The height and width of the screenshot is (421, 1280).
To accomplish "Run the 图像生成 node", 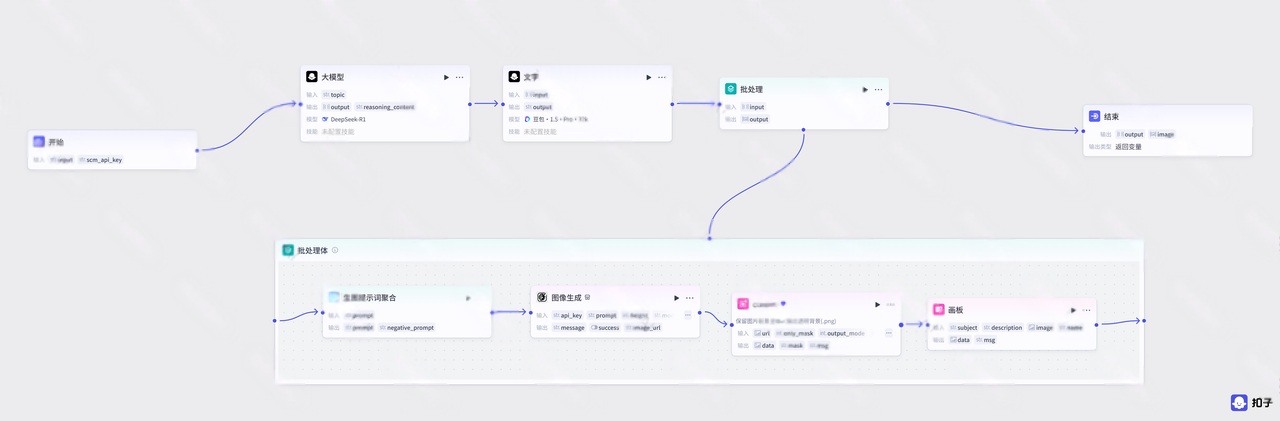I will coord(676,297).
